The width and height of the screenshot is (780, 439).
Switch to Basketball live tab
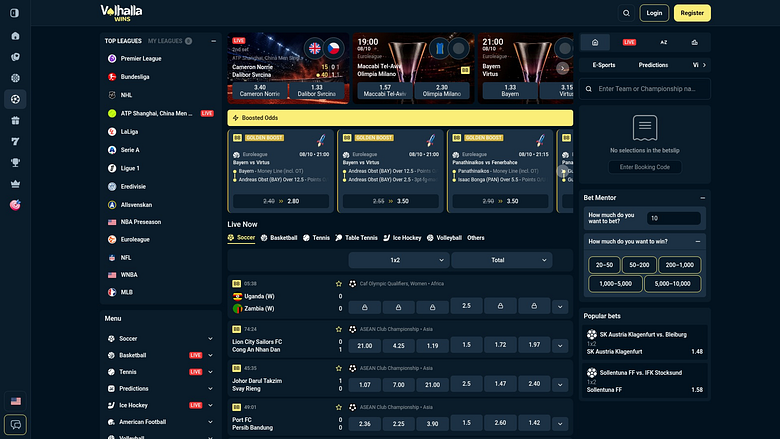[x=279, y=238]
